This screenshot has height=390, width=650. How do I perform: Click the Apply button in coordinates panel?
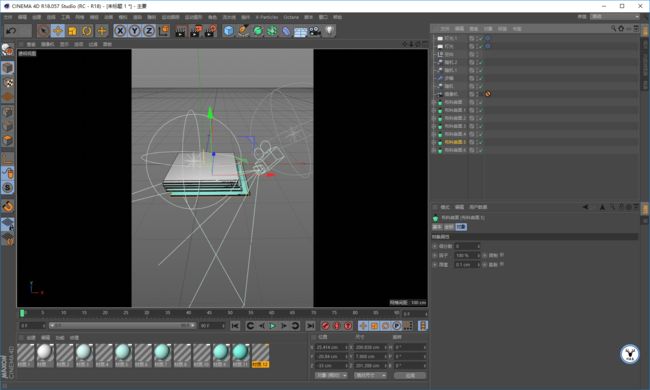click(x=410, y=375)
